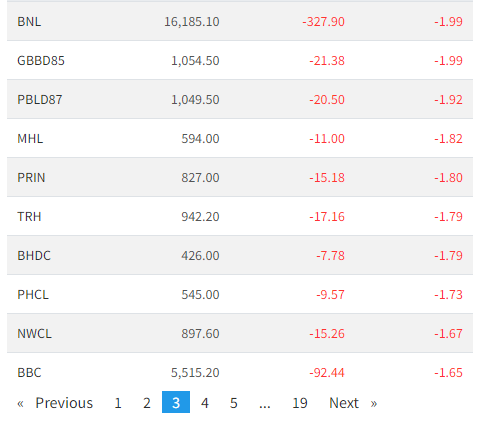Click BNL price 16,185.10 cell
The image size is (487, 431).
(192, 22)
